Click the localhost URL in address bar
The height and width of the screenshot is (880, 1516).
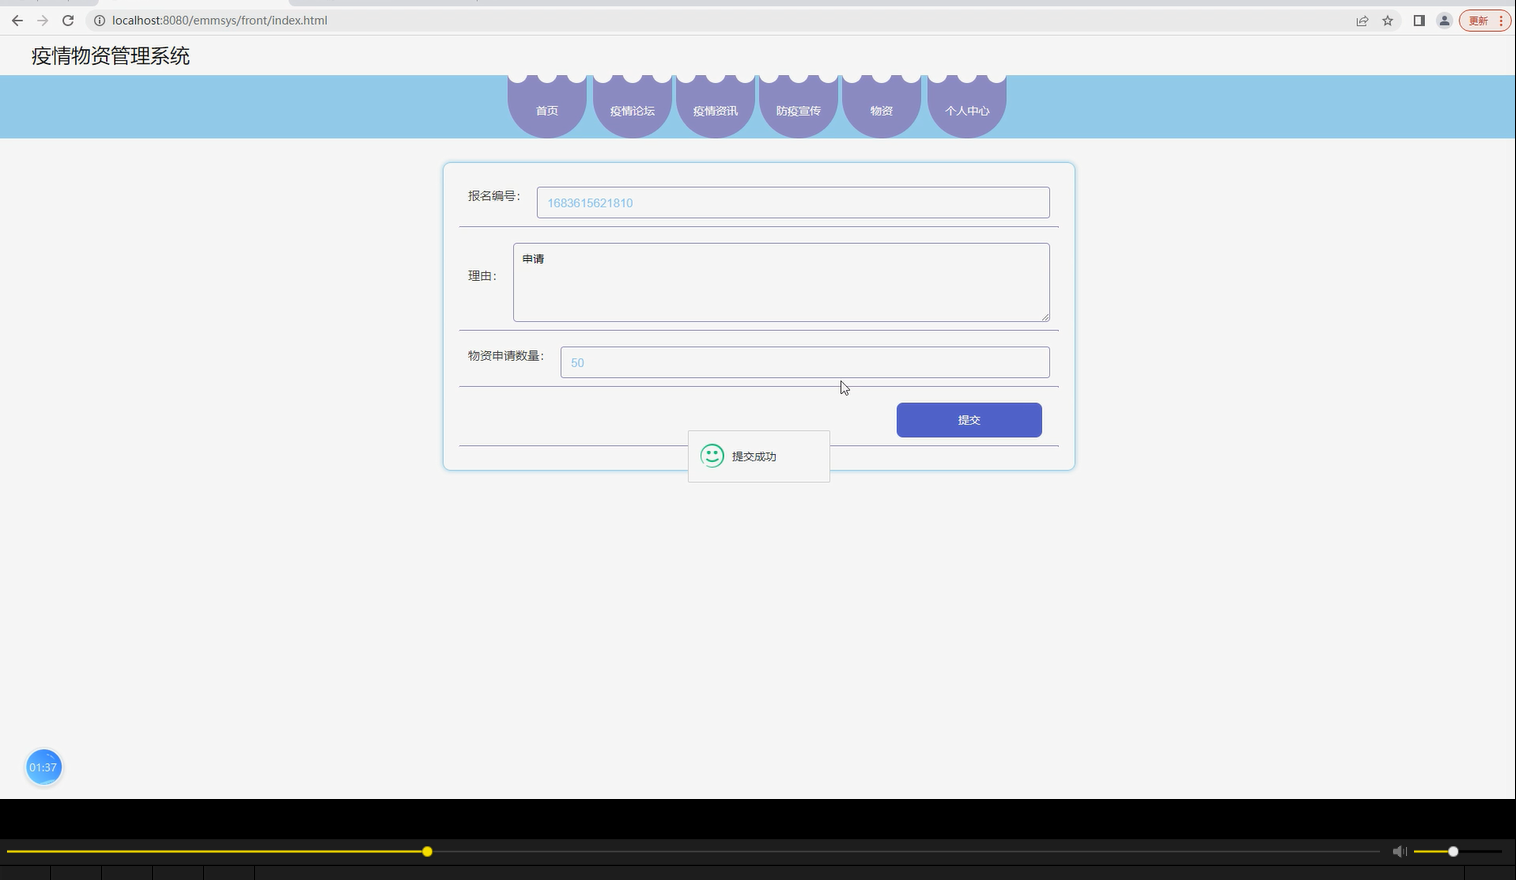coord(220,20)
